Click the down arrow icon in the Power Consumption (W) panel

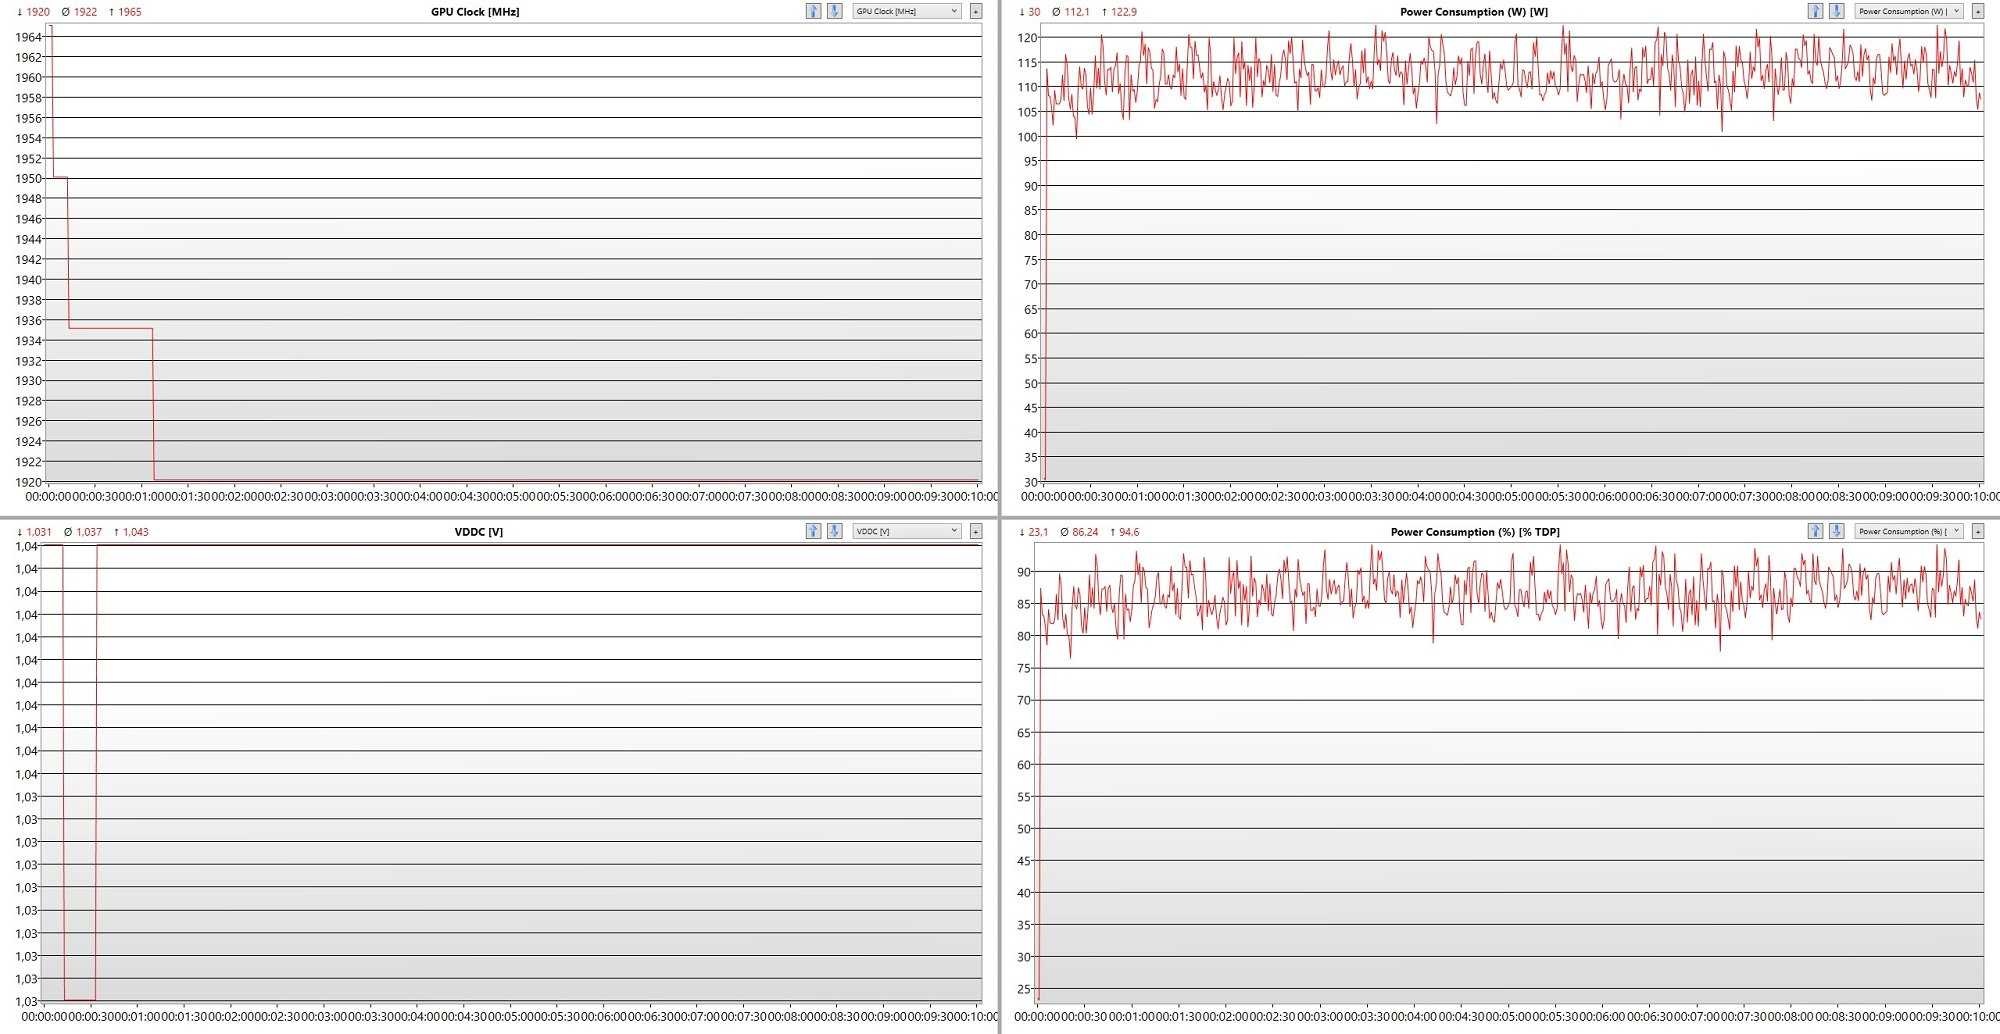coord(1837,11)
